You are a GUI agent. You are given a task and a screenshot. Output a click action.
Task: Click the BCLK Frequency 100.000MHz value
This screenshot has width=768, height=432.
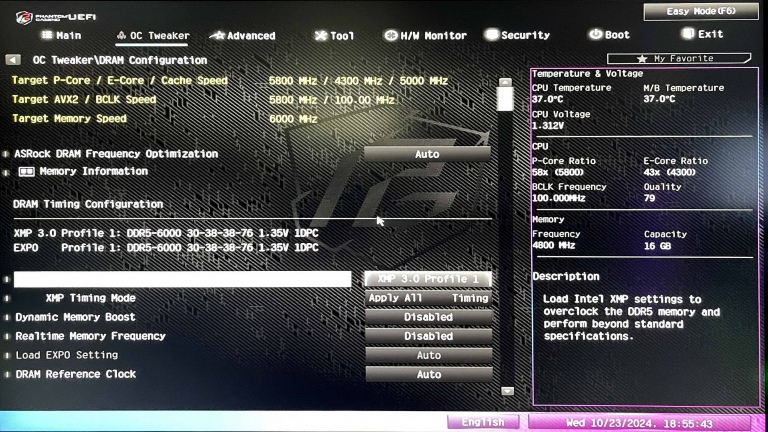click(558, 198)
